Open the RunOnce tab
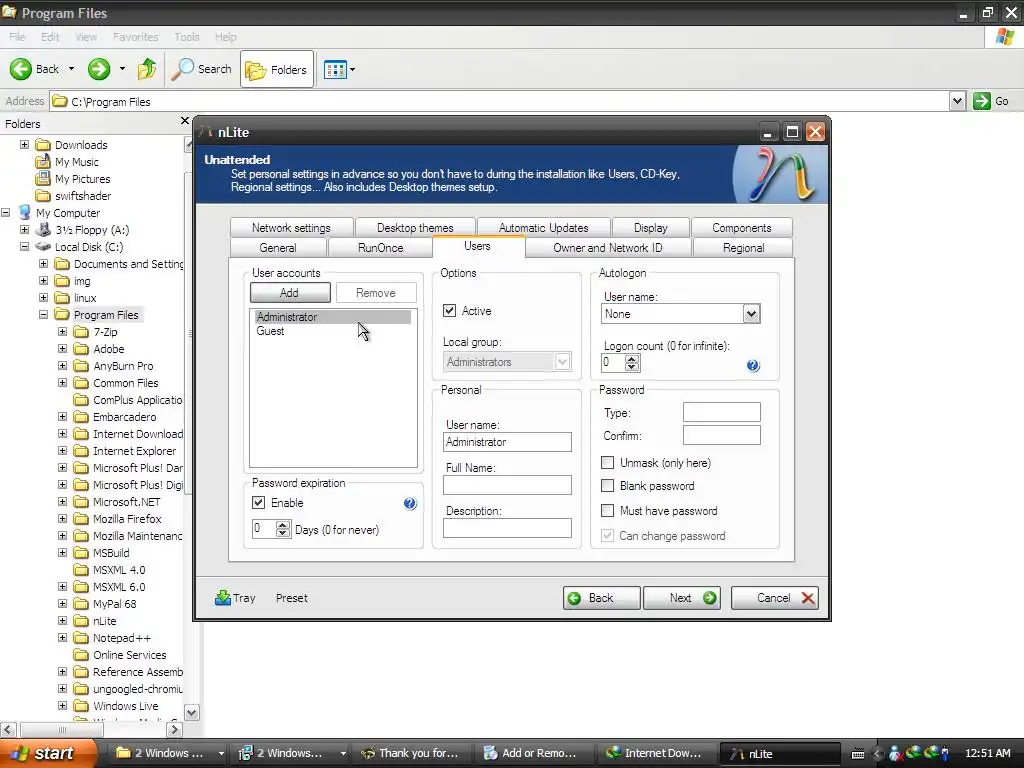Screen dimensions: 1024x768 [380, 248]
